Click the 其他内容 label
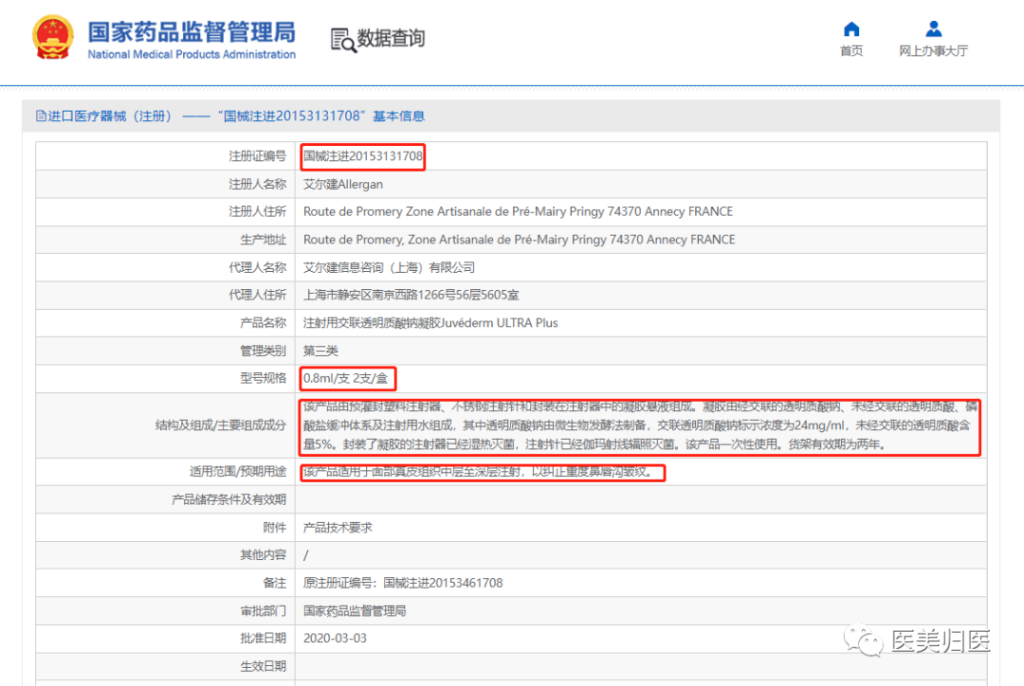 pos(263,555)
